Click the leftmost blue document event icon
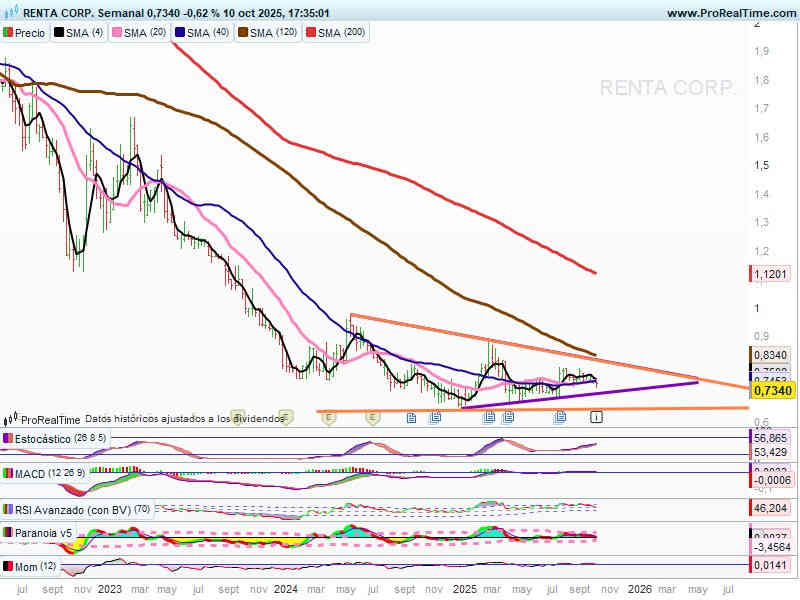800x600 pixels. pyautogui.click(x=411, y=417)
